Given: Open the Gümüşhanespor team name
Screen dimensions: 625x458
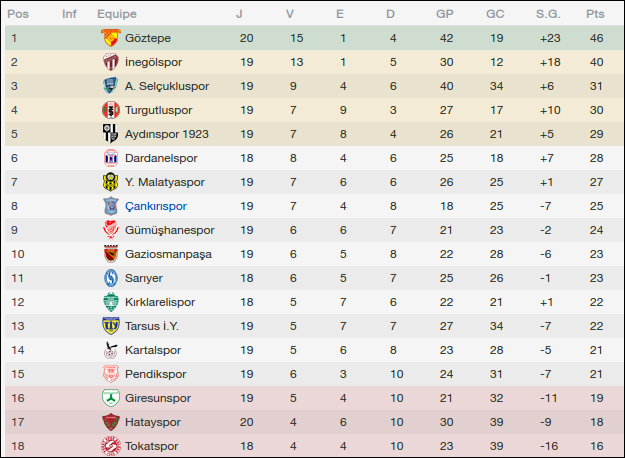Looking at the screenshot, I should click(170, 230).
